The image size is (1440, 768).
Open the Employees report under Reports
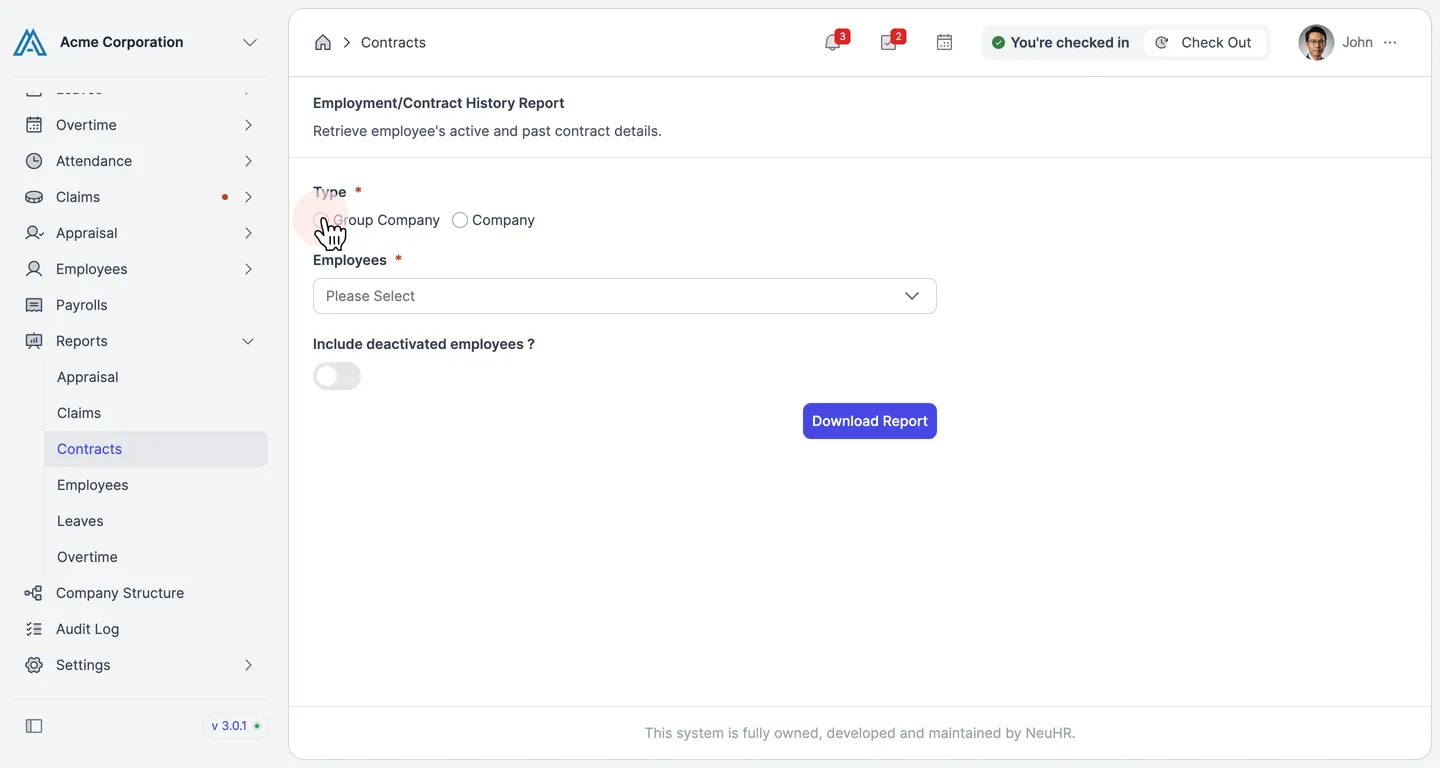point(156,485)
